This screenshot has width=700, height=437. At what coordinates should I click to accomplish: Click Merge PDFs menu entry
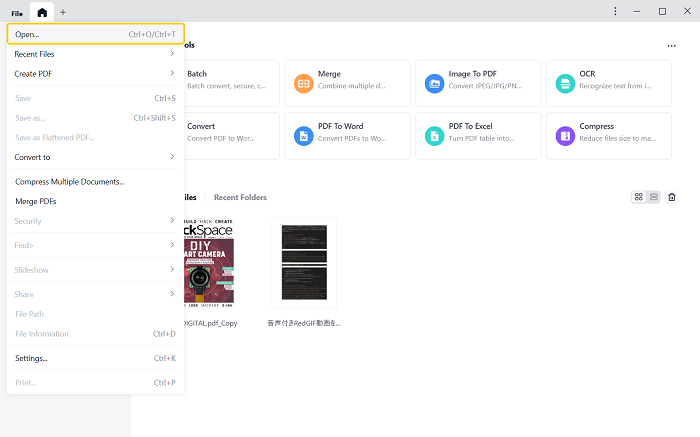click(x=36, y=201)
